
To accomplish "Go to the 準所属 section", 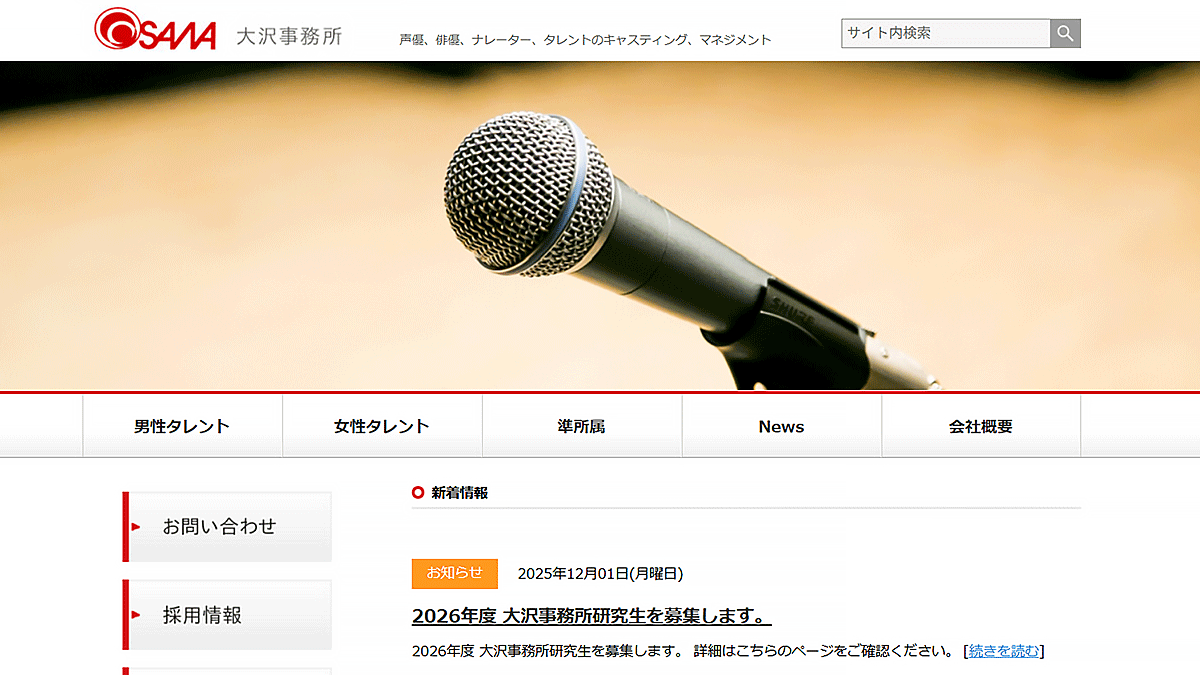I will point(582,426).
